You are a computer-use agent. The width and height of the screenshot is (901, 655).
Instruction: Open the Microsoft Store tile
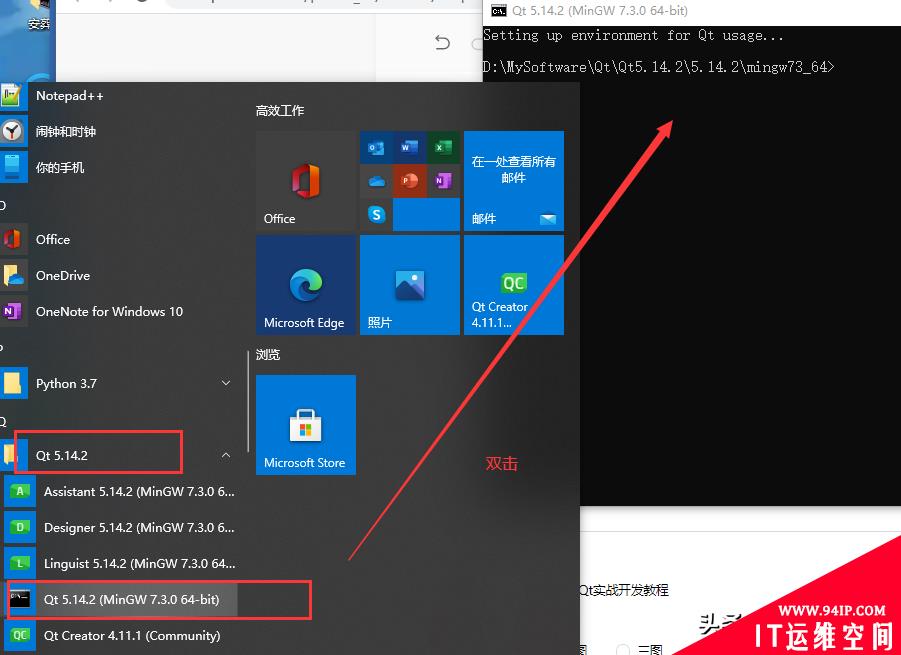pos(306,425)
